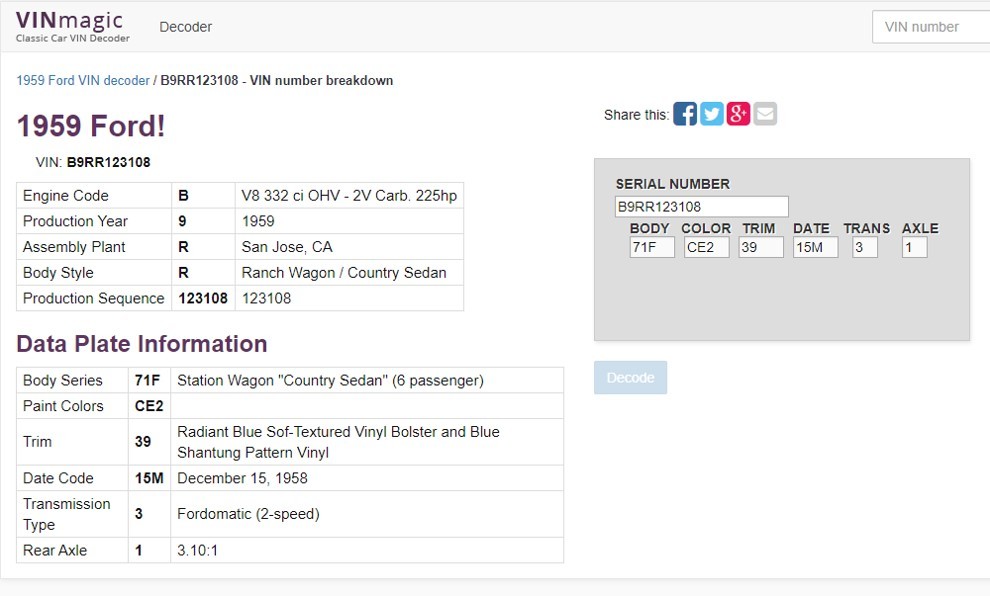This screenshot has height=596, width=990.
Task: Select the COLOR code field
Action: (706, 247)
